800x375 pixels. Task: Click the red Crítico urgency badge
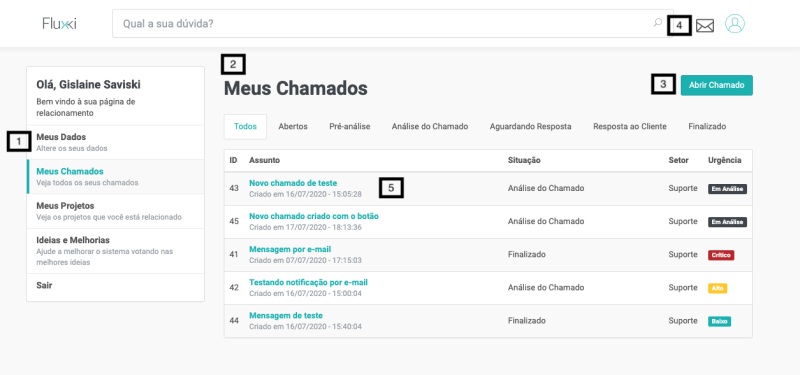click(x=720, y=255)
